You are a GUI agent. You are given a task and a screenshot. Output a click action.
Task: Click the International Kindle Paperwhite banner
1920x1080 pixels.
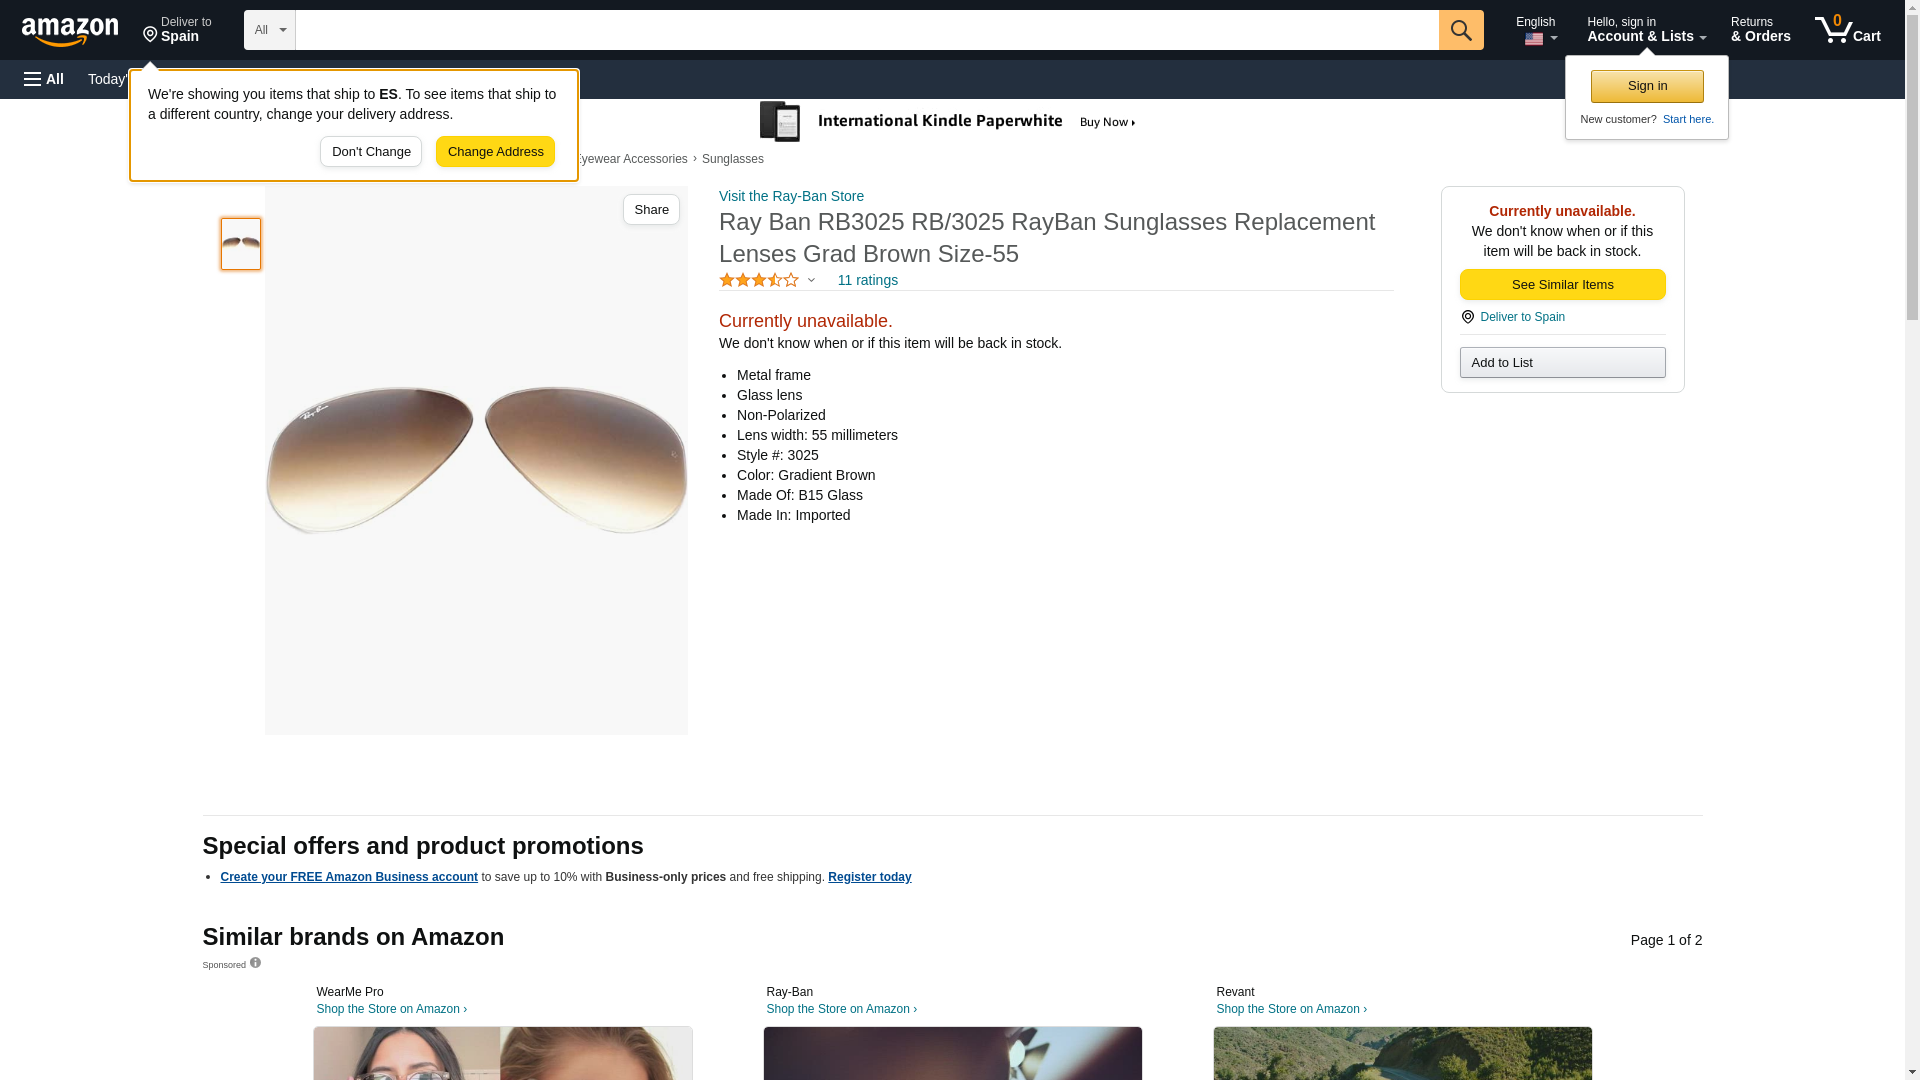(948, 122)
